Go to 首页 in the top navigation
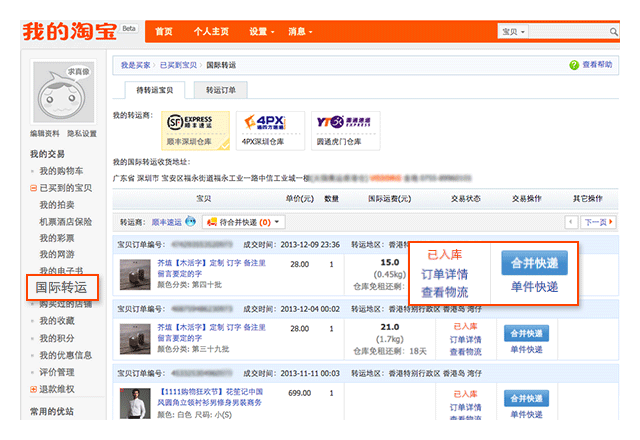Screen dimensions: 640x440 pos(164,31)
